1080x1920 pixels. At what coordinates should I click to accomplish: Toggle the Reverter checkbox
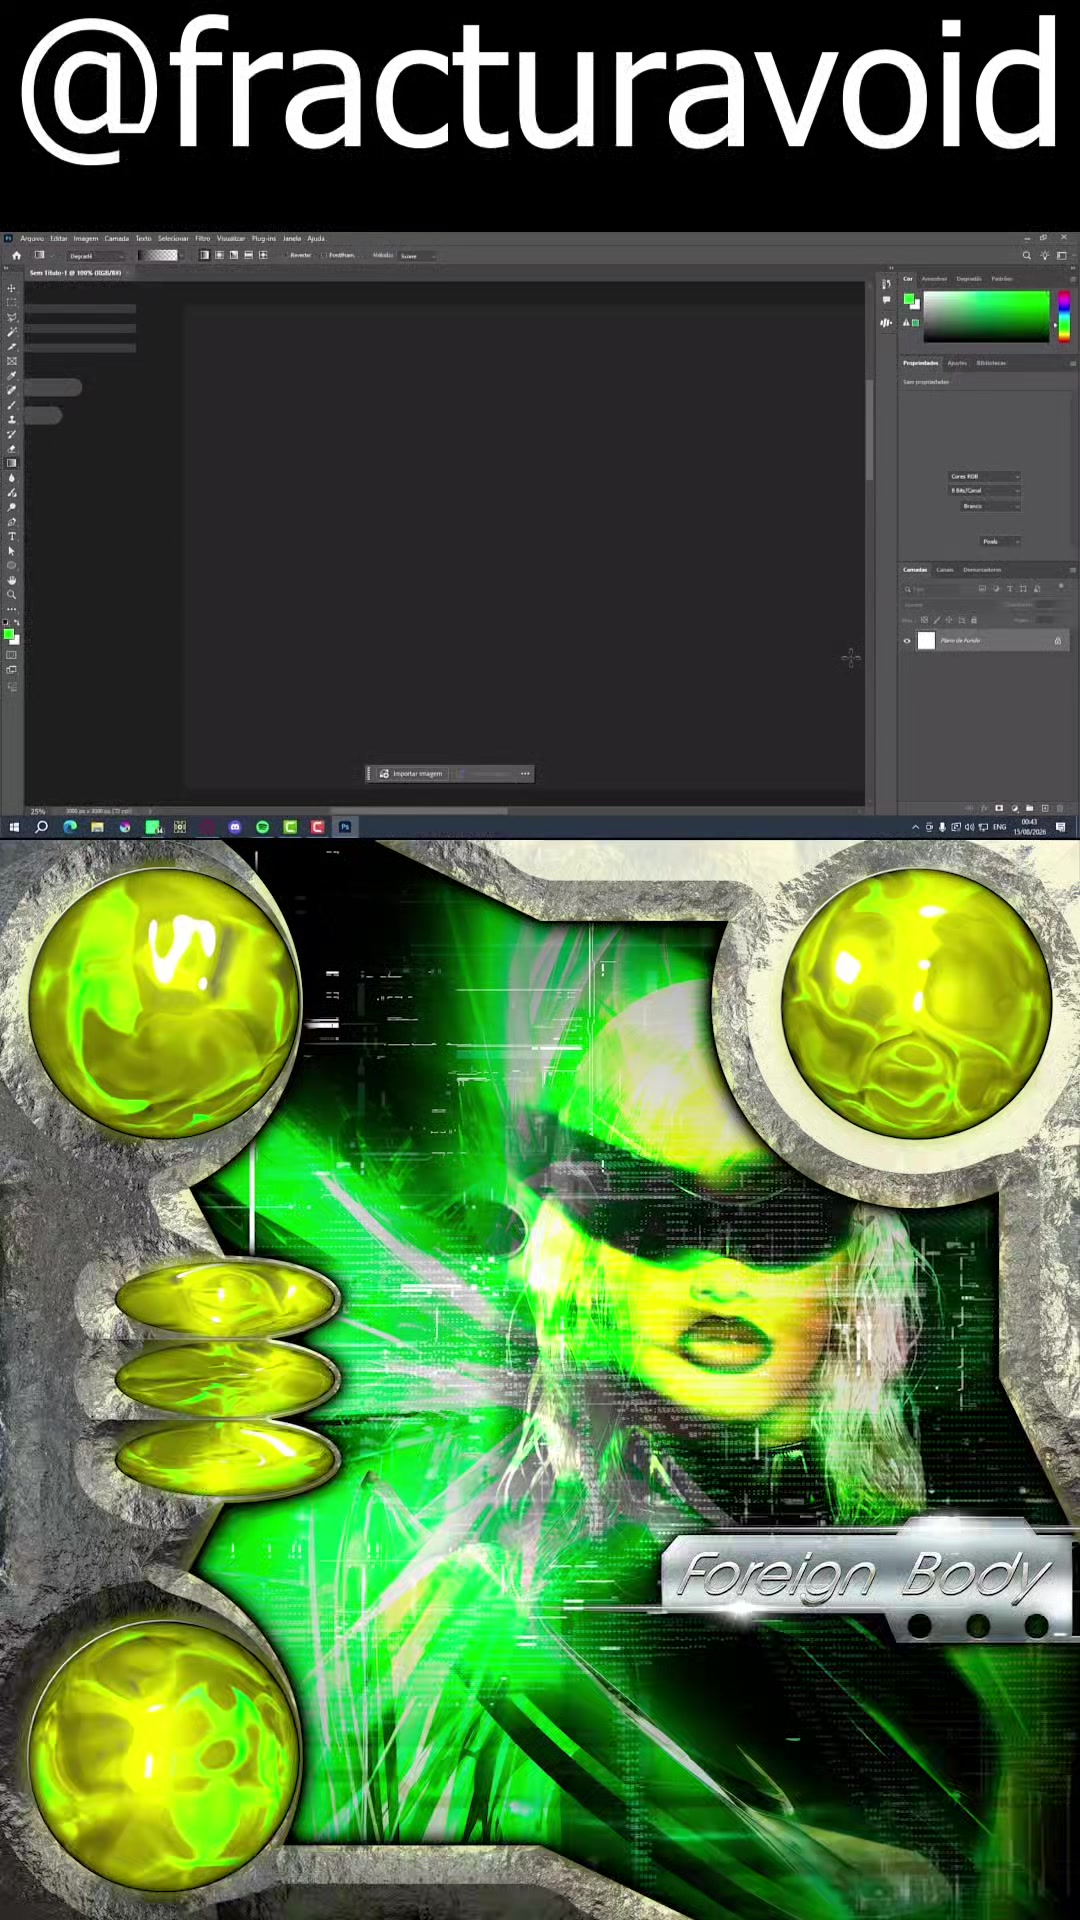[284, 255]
